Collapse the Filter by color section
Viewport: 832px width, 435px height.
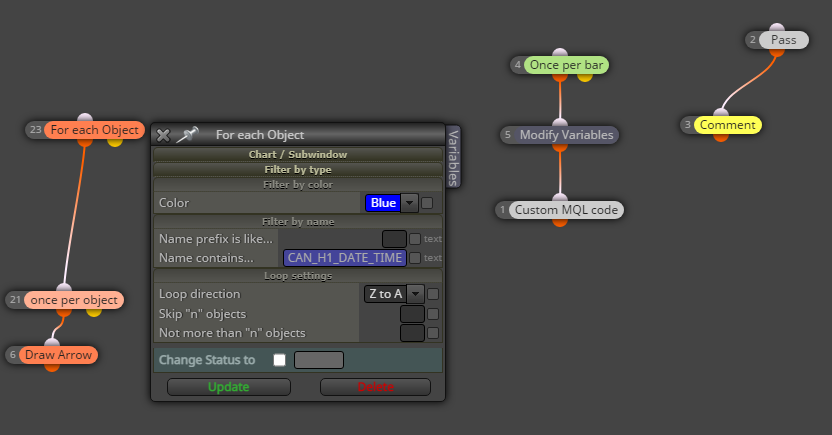[298, 185]
